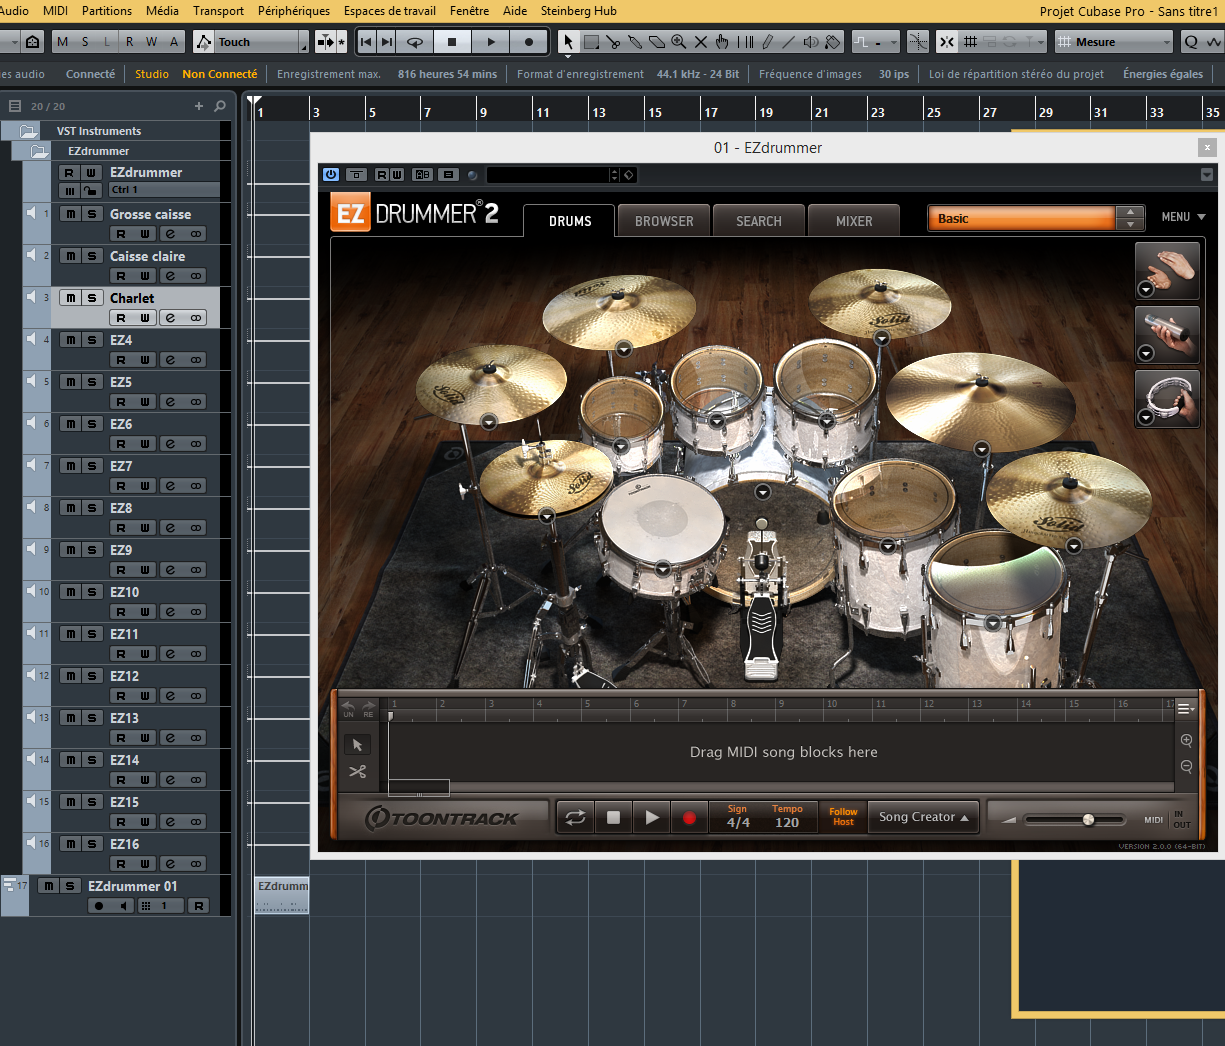Select the Zoom magnifier tool

click(x=679, y=42)
